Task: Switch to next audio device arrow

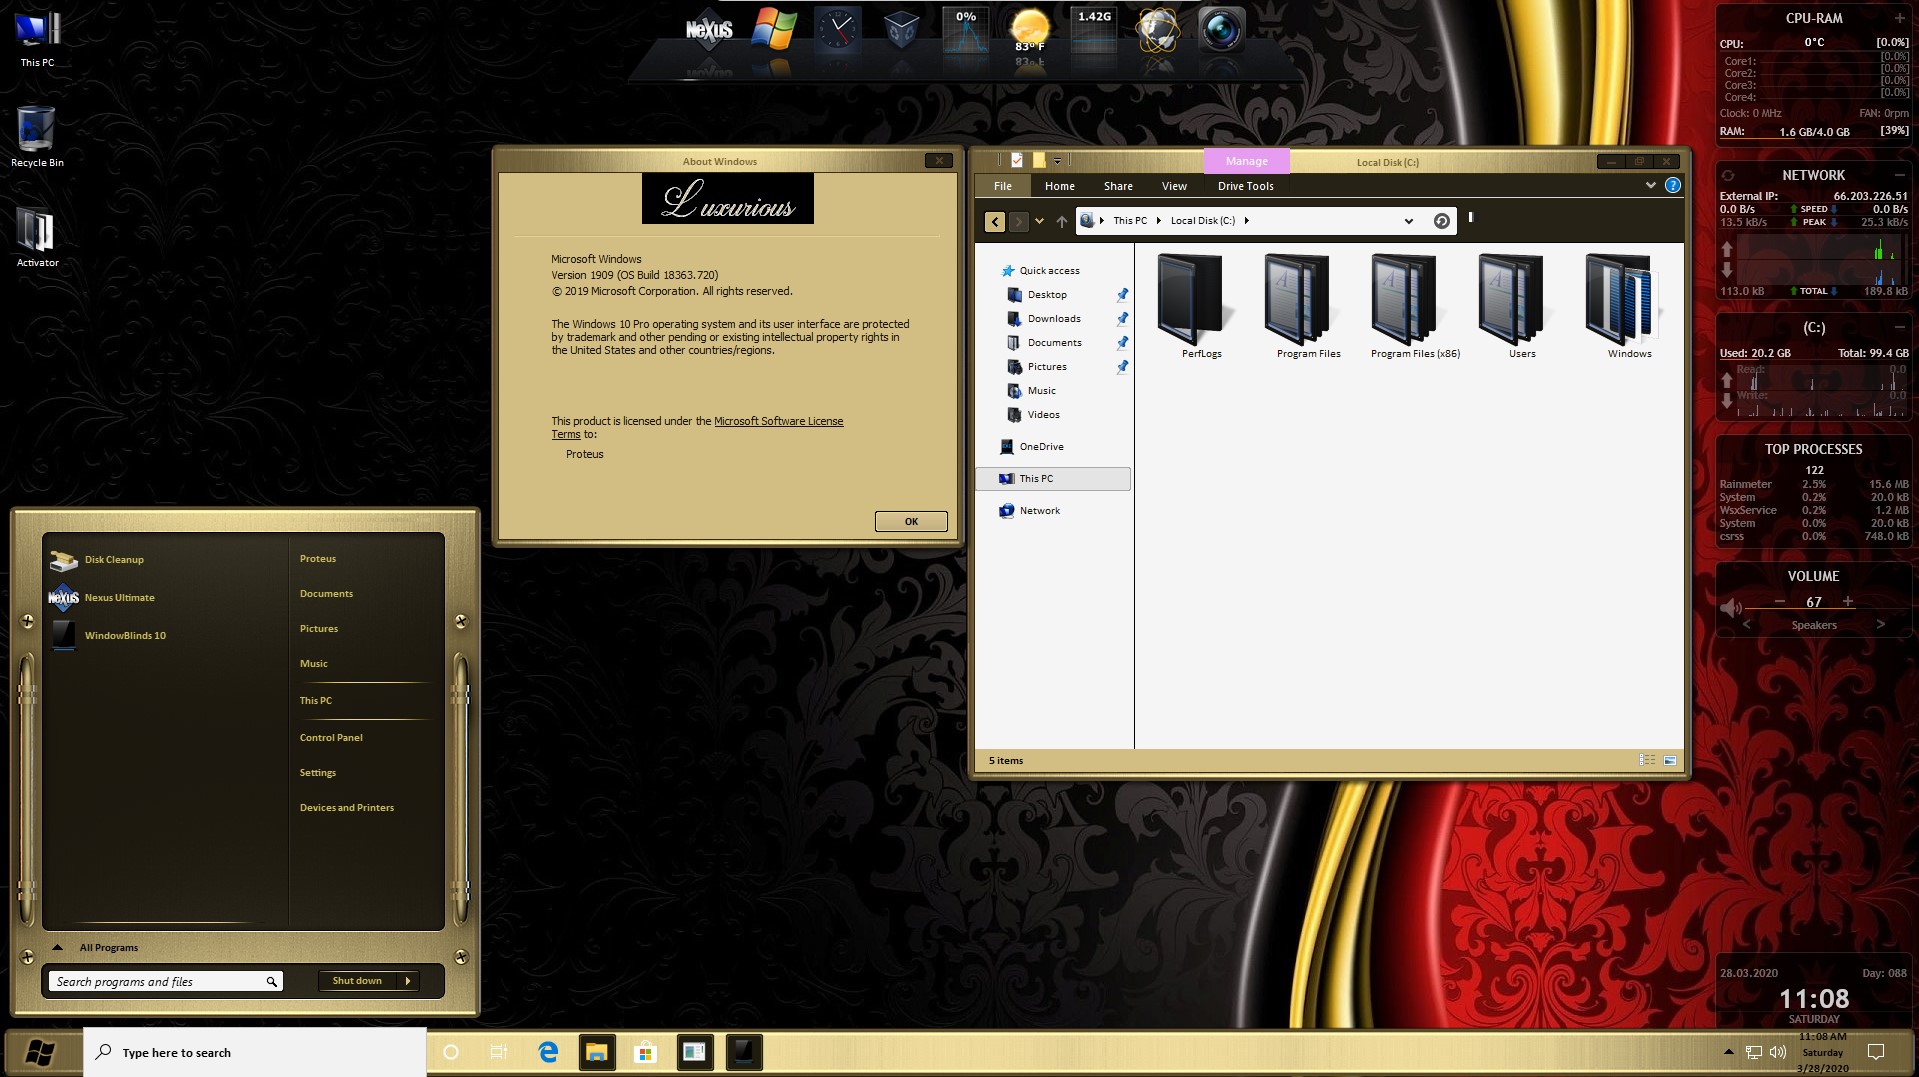Action: [x=1881, y=624]
